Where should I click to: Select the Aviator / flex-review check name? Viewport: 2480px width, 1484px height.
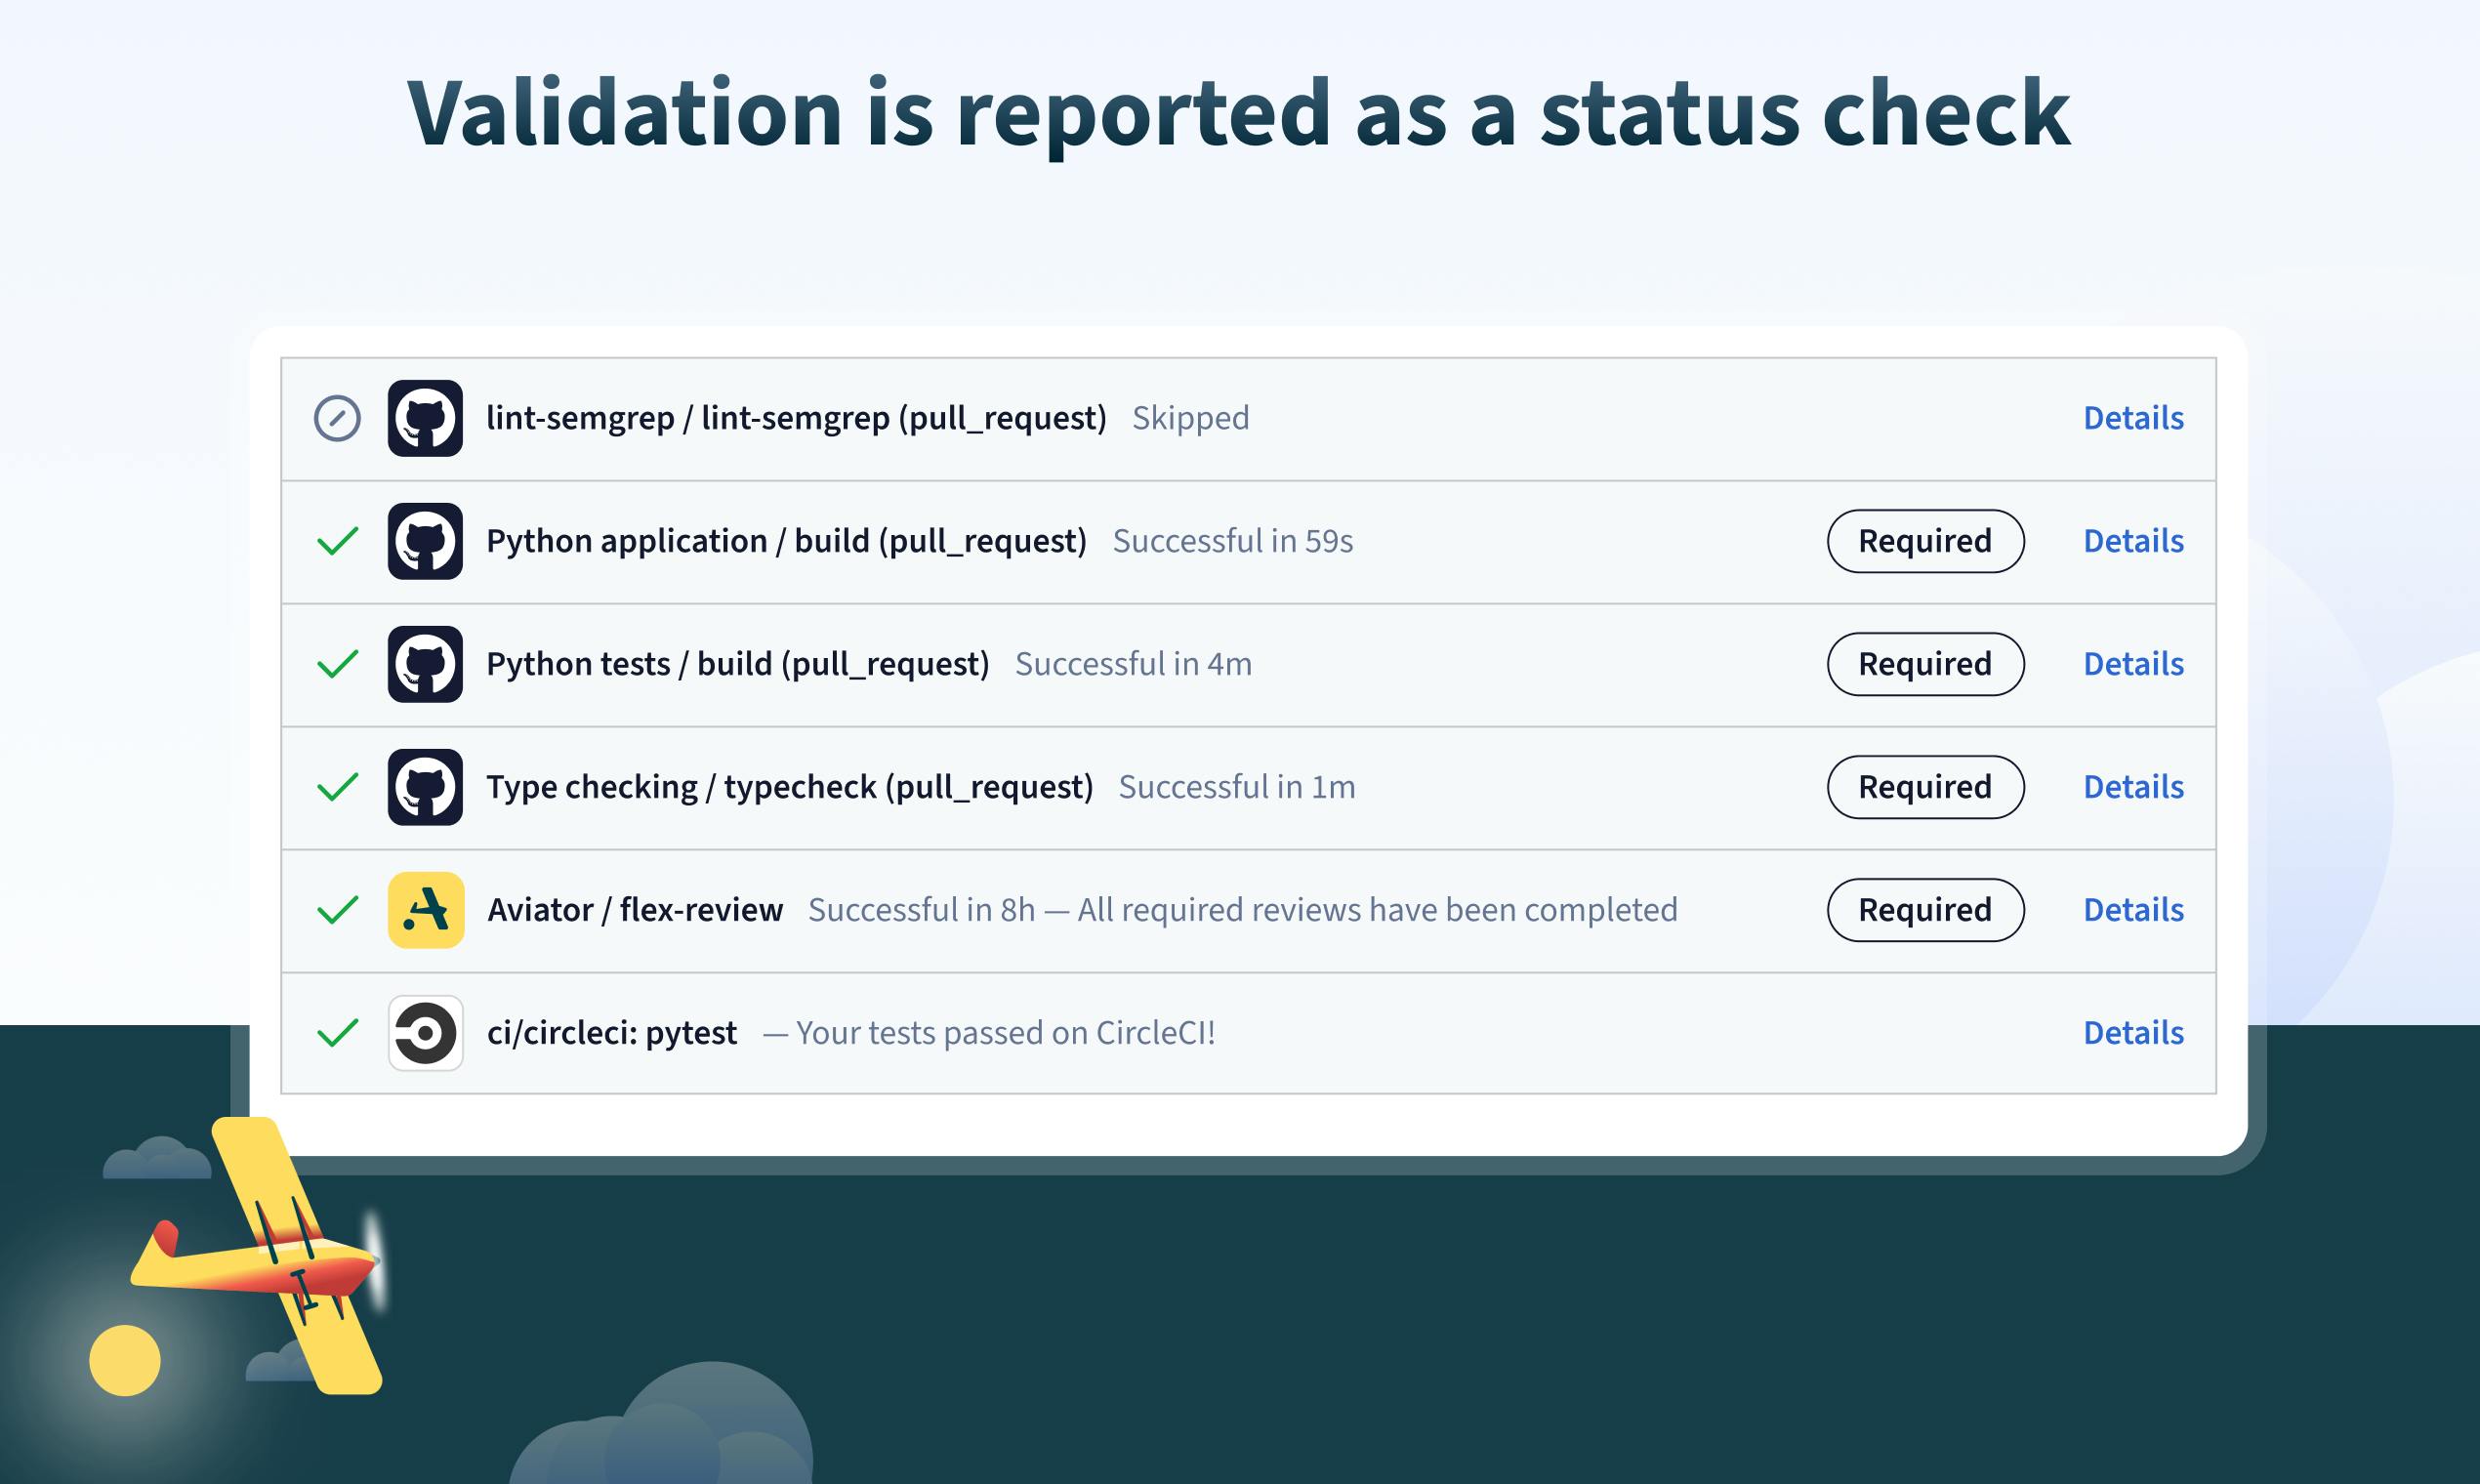tap(635, 910)
